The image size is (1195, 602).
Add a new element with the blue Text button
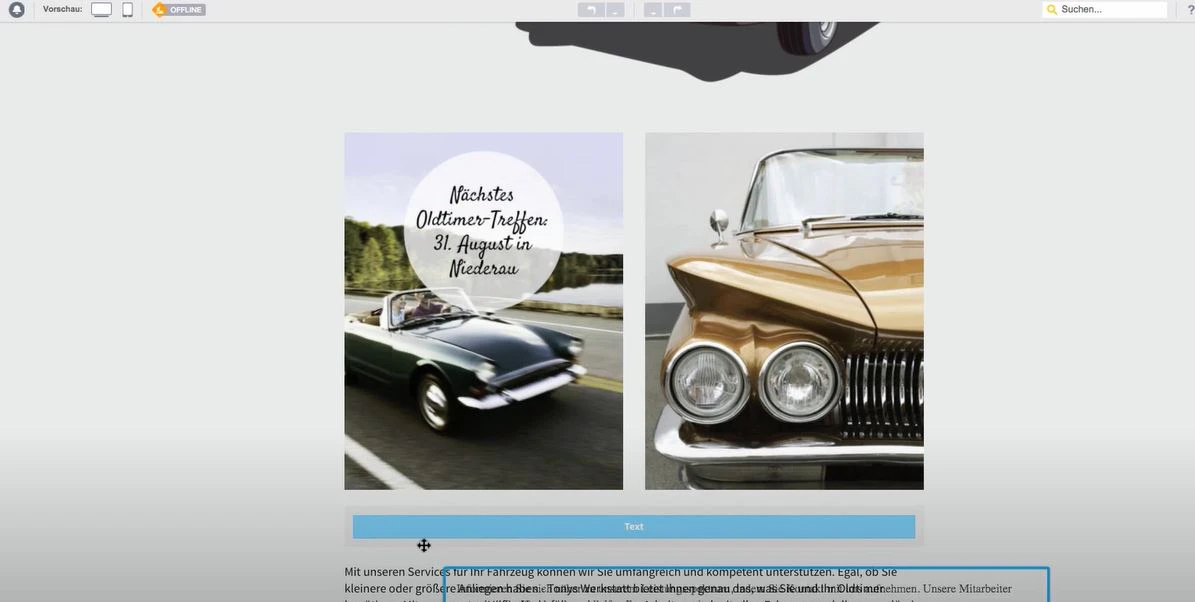(634, 526)
